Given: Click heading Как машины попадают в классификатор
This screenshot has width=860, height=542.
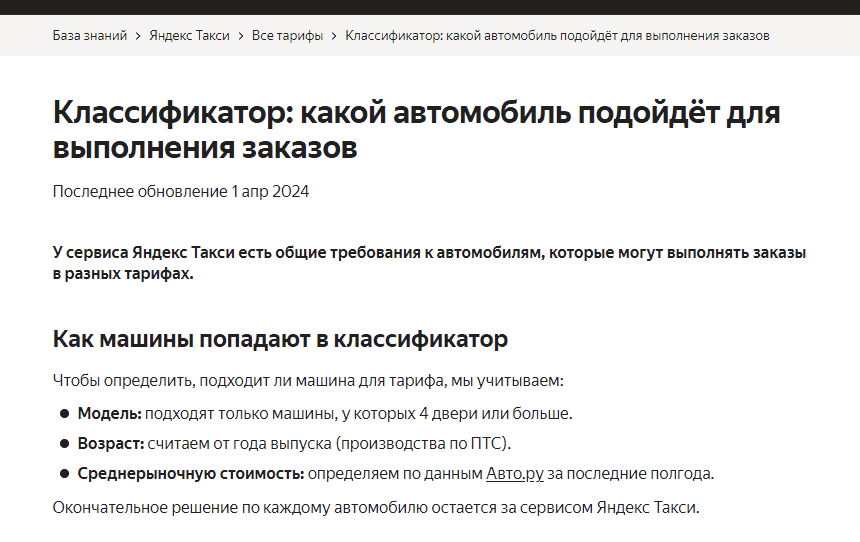Looking at the screenshot, I should click(280, 339).
